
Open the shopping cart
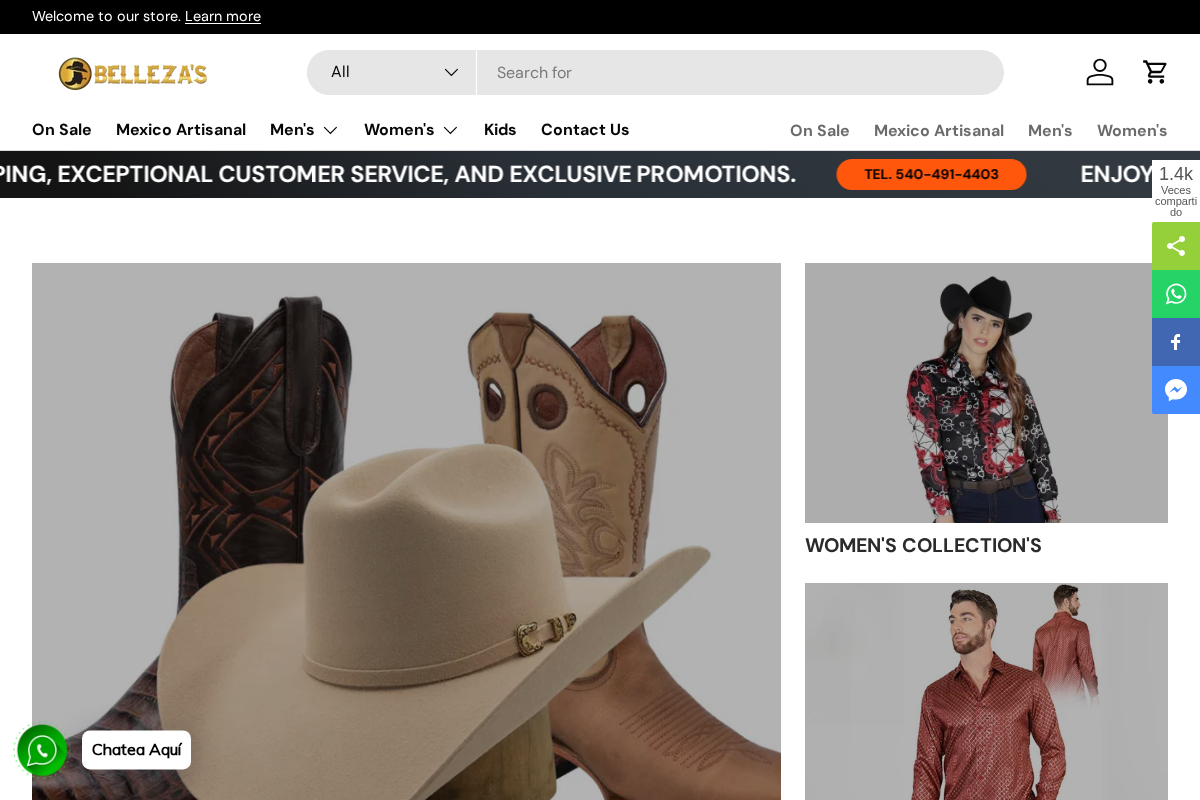pos(1155,72)
